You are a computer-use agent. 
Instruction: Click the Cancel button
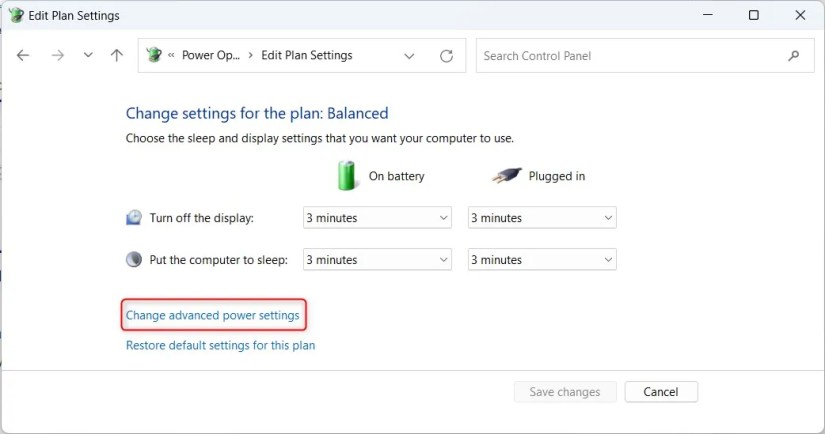661,392
